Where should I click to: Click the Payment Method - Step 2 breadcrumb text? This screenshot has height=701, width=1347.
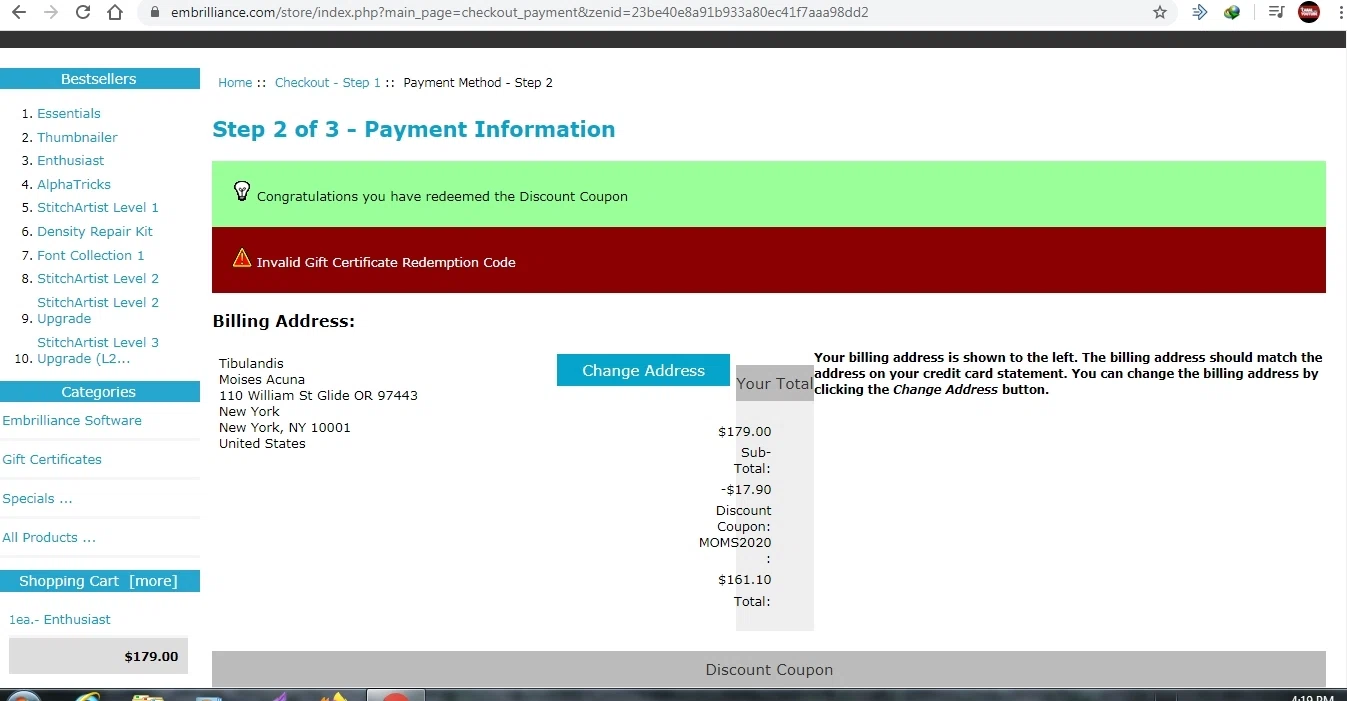[478, 83]
